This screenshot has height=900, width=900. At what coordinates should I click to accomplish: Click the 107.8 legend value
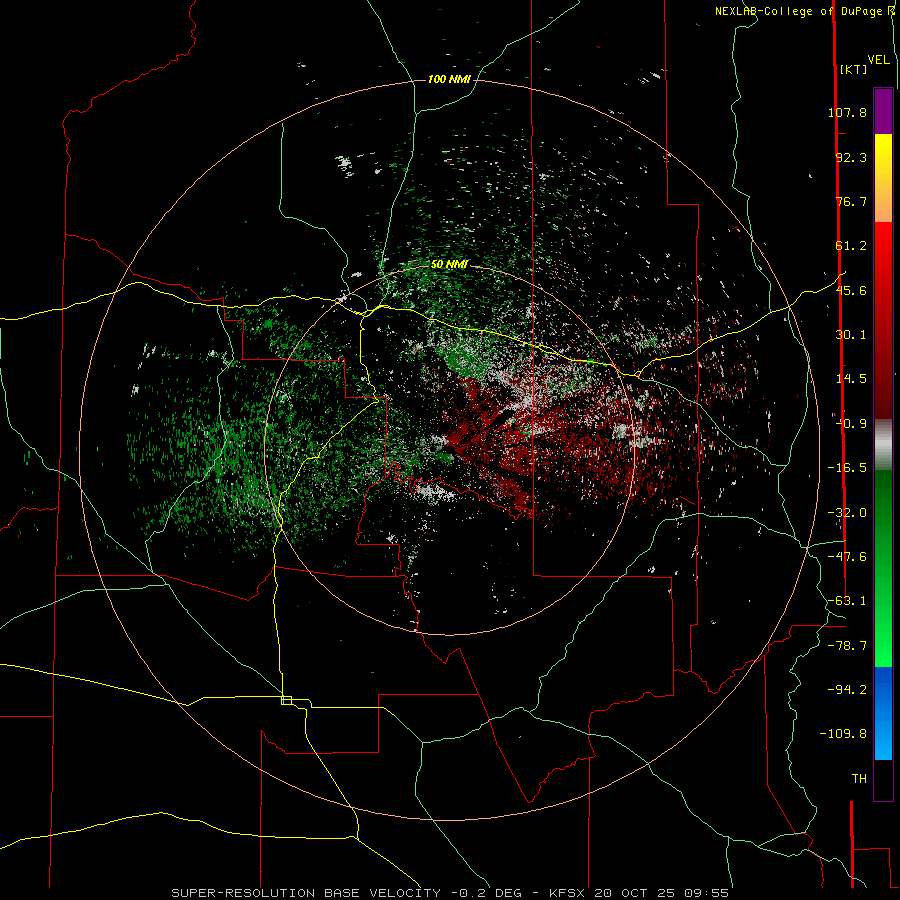[x=847, y=112]
